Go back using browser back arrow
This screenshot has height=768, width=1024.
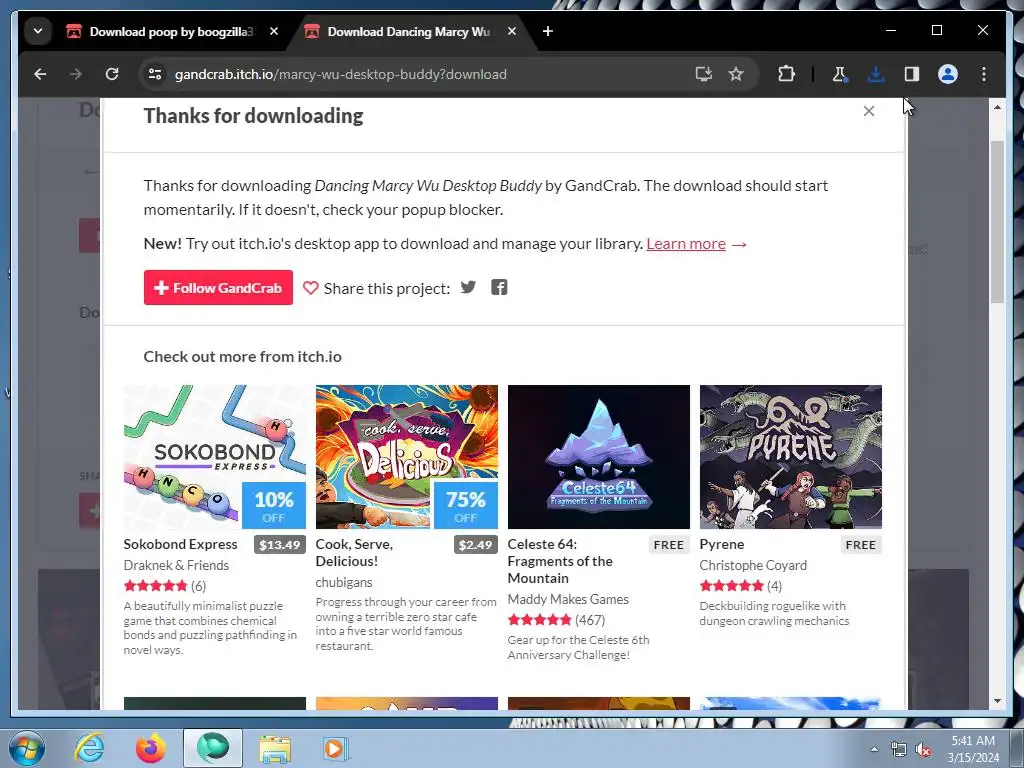(40, 74)
